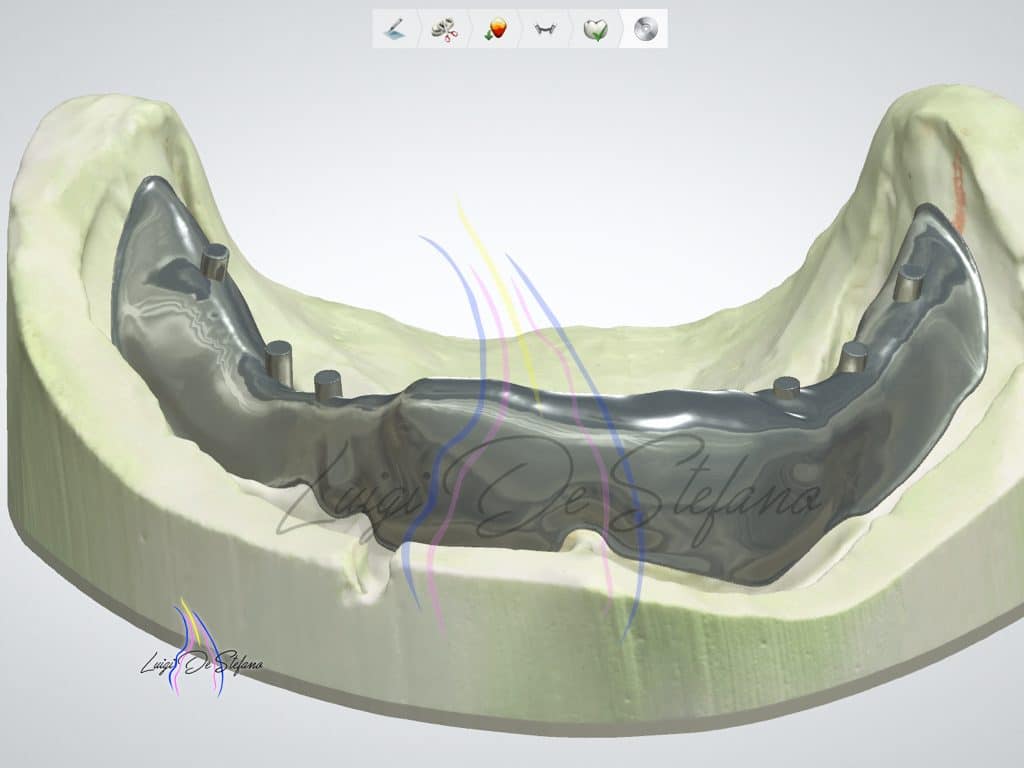
Task: Click the right implant post nearest the center
Action: click(787, 387)
